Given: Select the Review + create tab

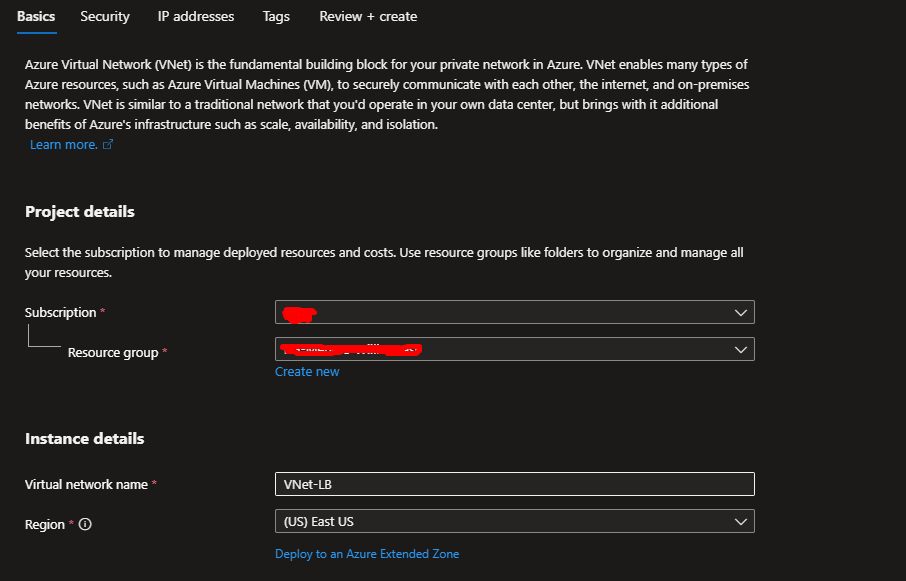Looking at the screenshot, I should click(368, 16).
